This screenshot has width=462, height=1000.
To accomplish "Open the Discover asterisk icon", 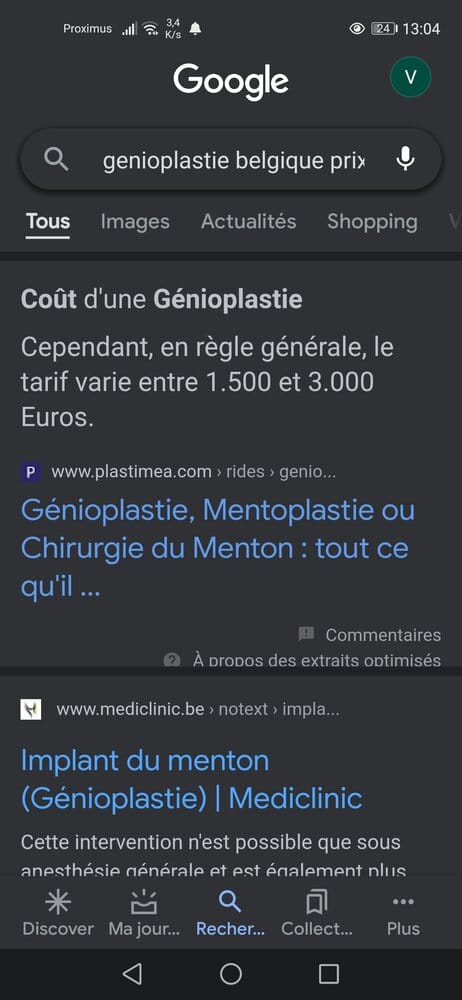I will [x=58, y=902].
